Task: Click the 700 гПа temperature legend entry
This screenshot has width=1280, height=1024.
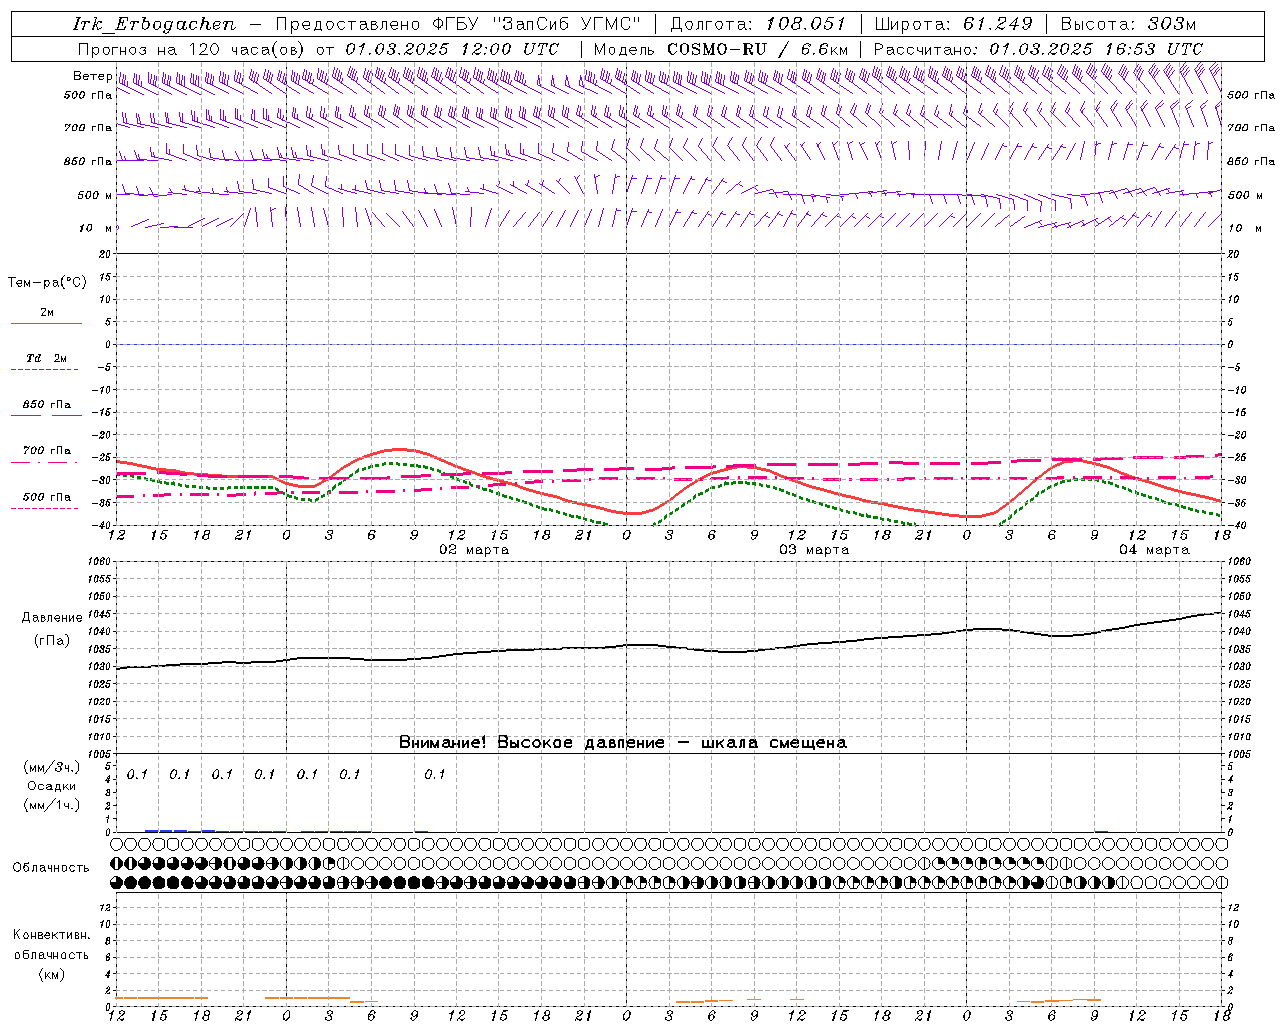Action: [x=46, y=451]
